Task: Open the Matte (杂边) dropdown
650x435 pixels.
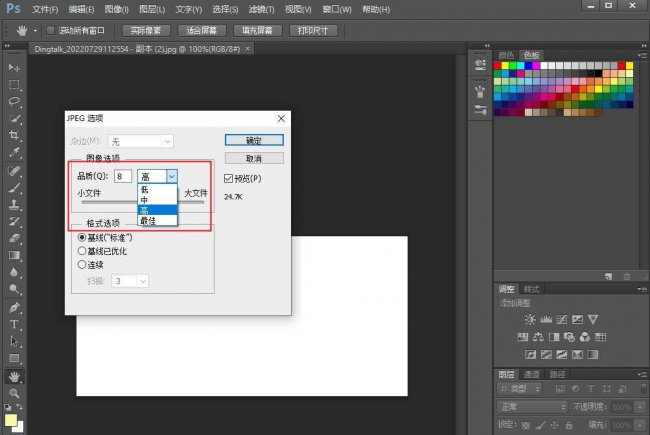Action: tap(141, 141)
